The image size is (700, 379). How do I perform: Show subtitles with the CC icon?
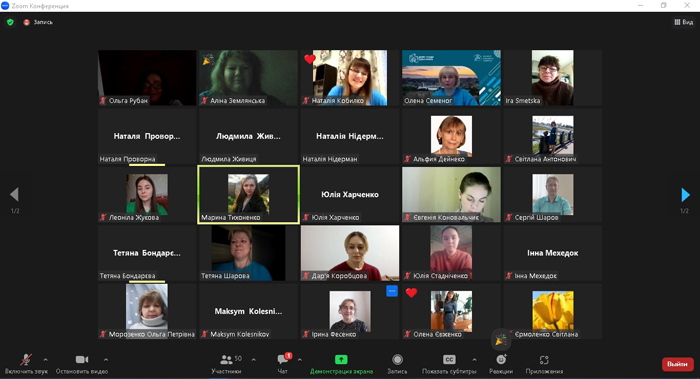point(449,359)
